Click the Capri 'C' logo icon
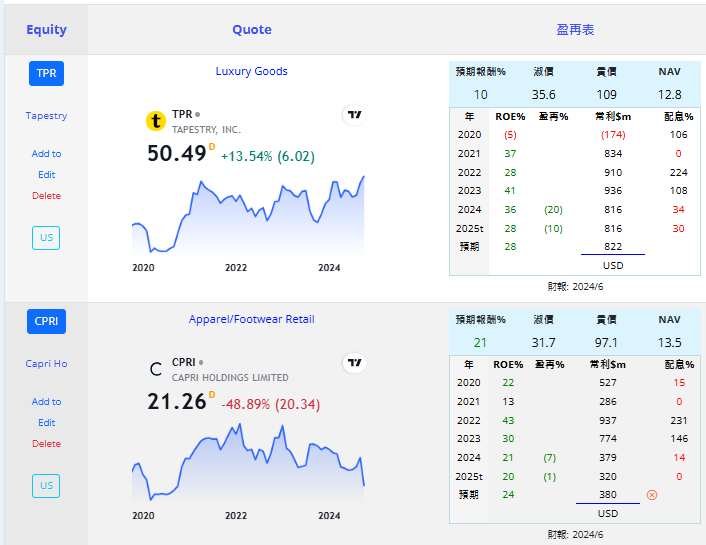This screenshot has height=545, width=706. pyautogui.click(x=156, y=369)
